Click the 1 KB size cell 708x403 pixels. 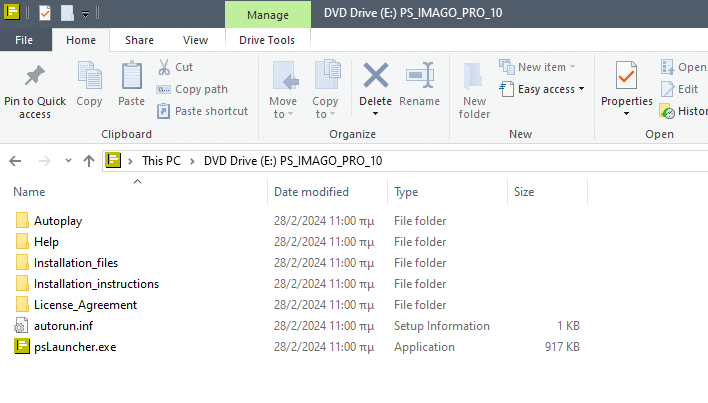(568, 326)
